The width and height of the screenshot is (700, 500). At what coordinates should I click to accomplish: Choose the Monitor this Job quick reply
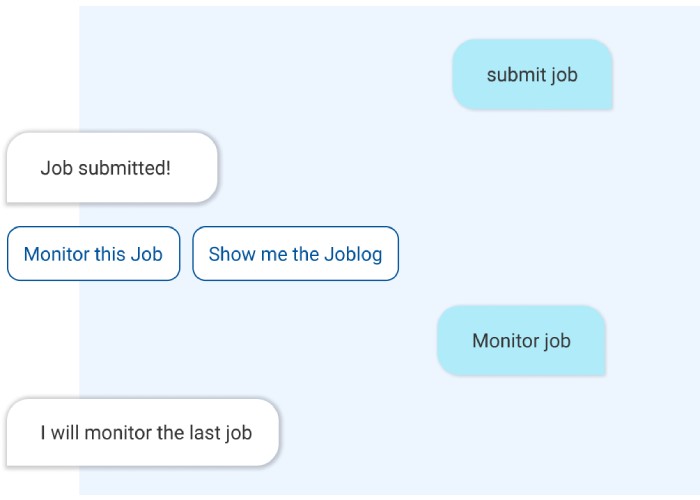[93, 254]
